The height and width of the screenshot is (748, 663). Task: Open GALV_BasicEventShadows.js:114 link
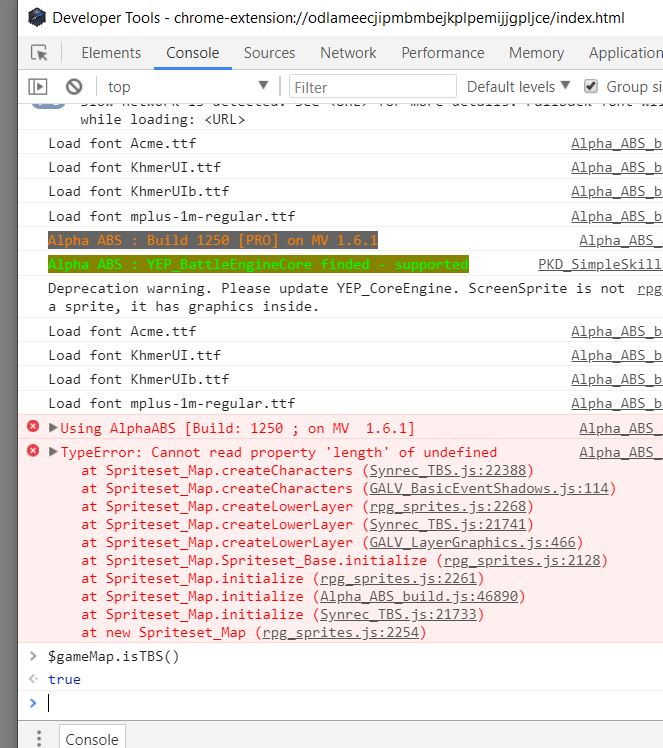click(x=489, y=488)
